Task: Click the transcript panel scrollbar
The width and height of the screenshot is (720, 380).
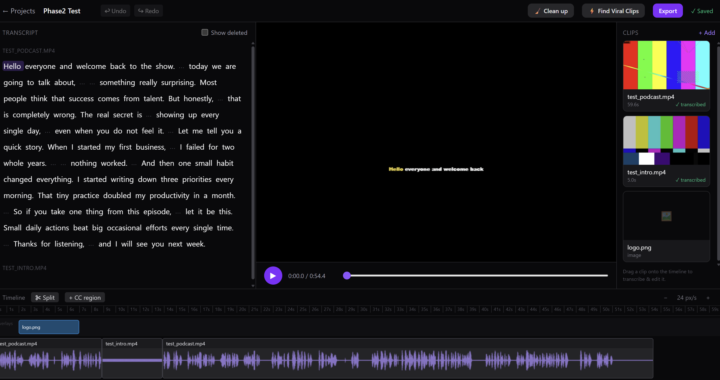Action: [x=253, y=161]
